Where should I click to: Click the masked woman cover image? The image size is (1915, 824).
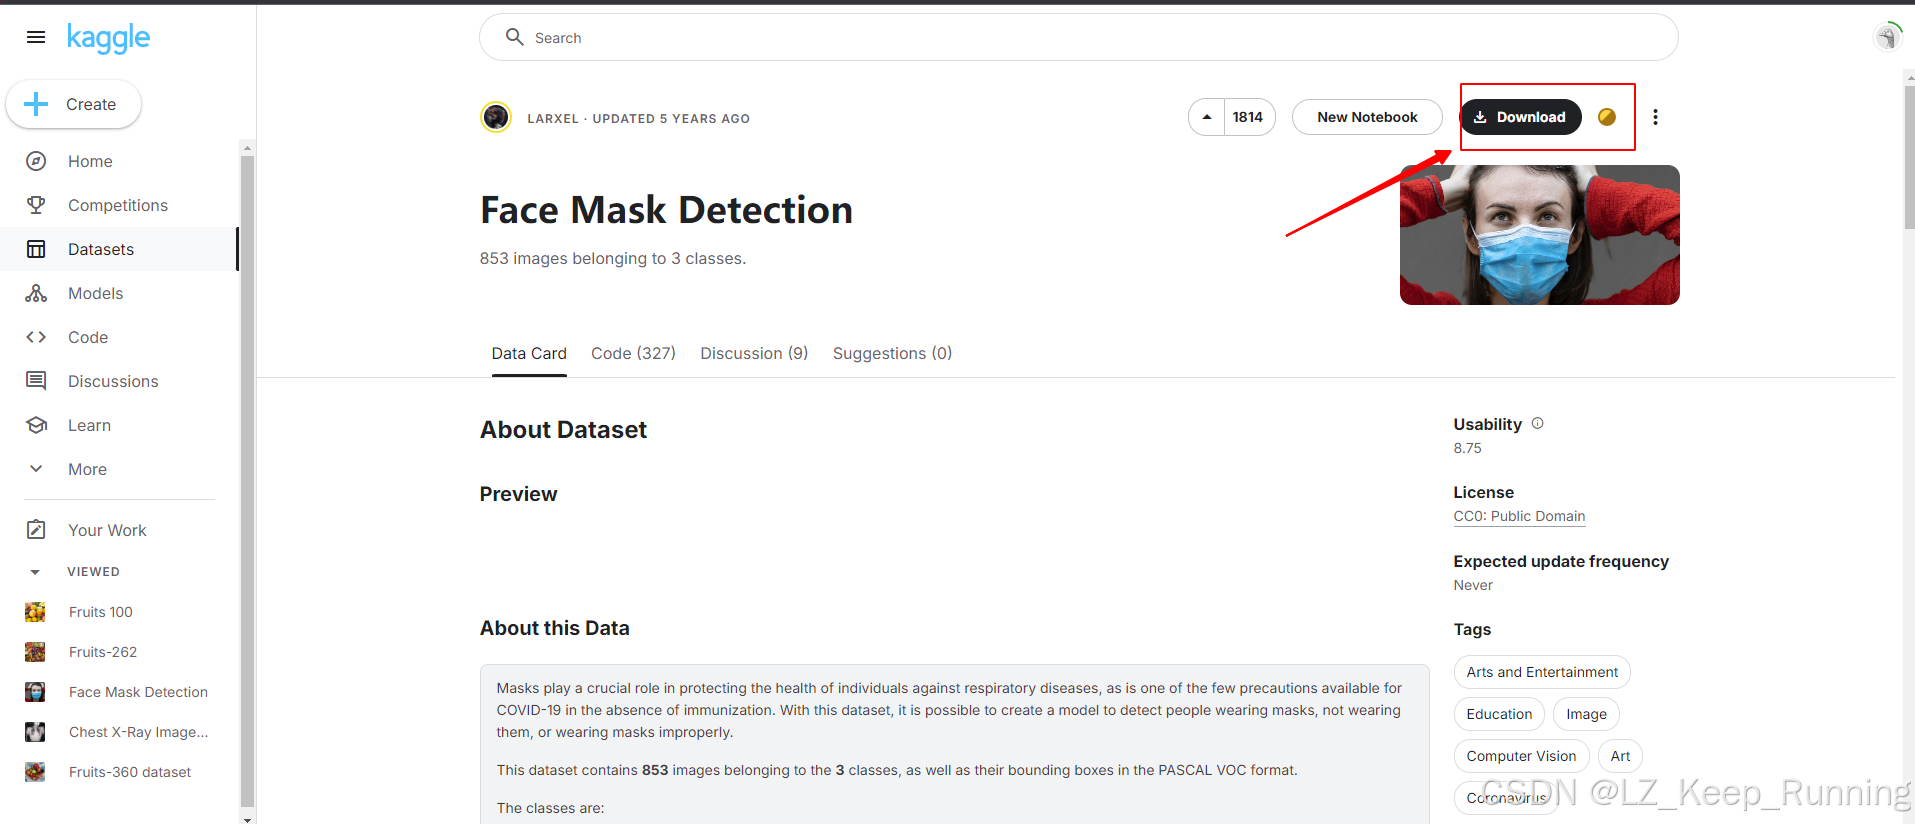click(1539, 235)
